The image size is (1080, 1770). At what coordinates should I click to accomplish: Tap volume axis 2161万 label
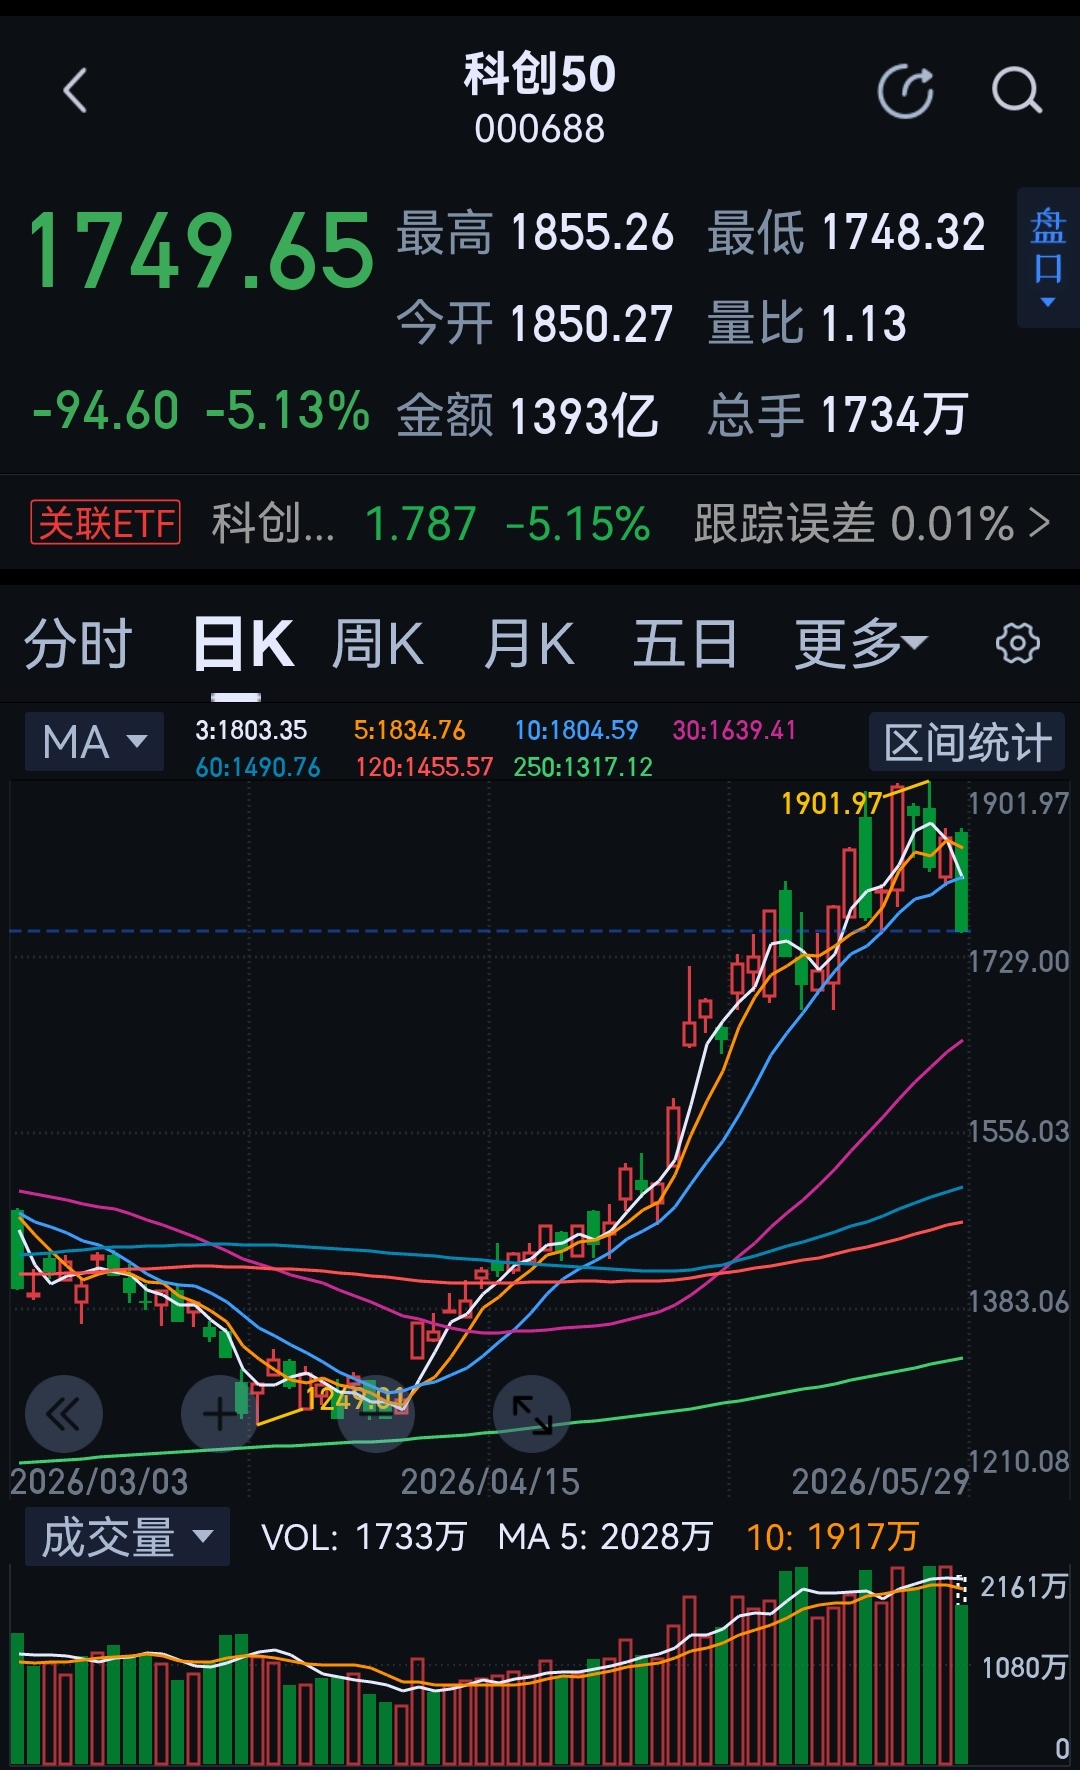coord(1024,1587)
